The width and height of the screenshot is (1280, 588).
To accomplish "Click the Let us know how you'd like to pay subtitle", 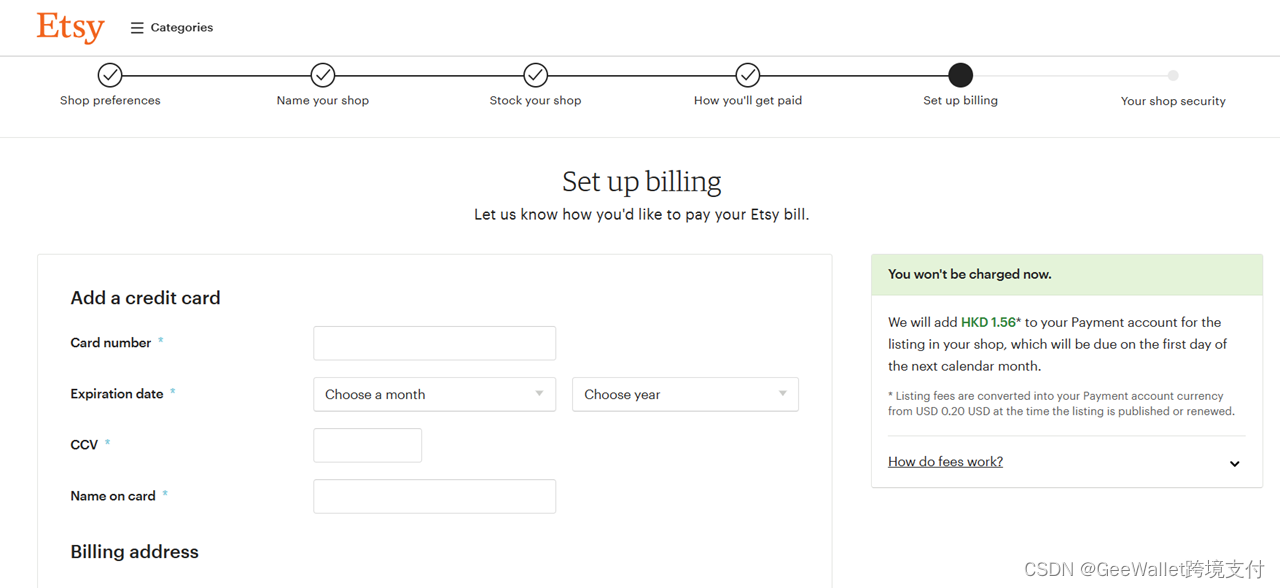I will tap(642, 215).
